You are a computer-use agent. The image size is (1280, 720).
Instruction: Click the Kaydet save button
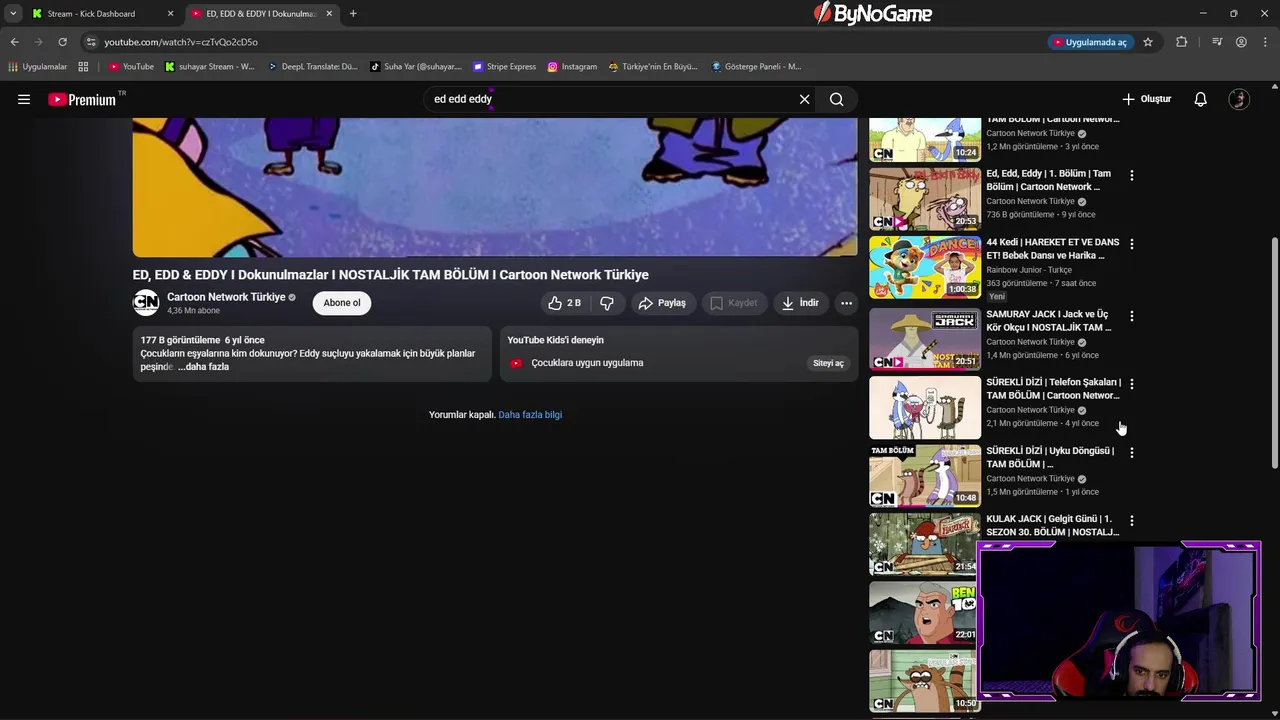tap(733, 303)
